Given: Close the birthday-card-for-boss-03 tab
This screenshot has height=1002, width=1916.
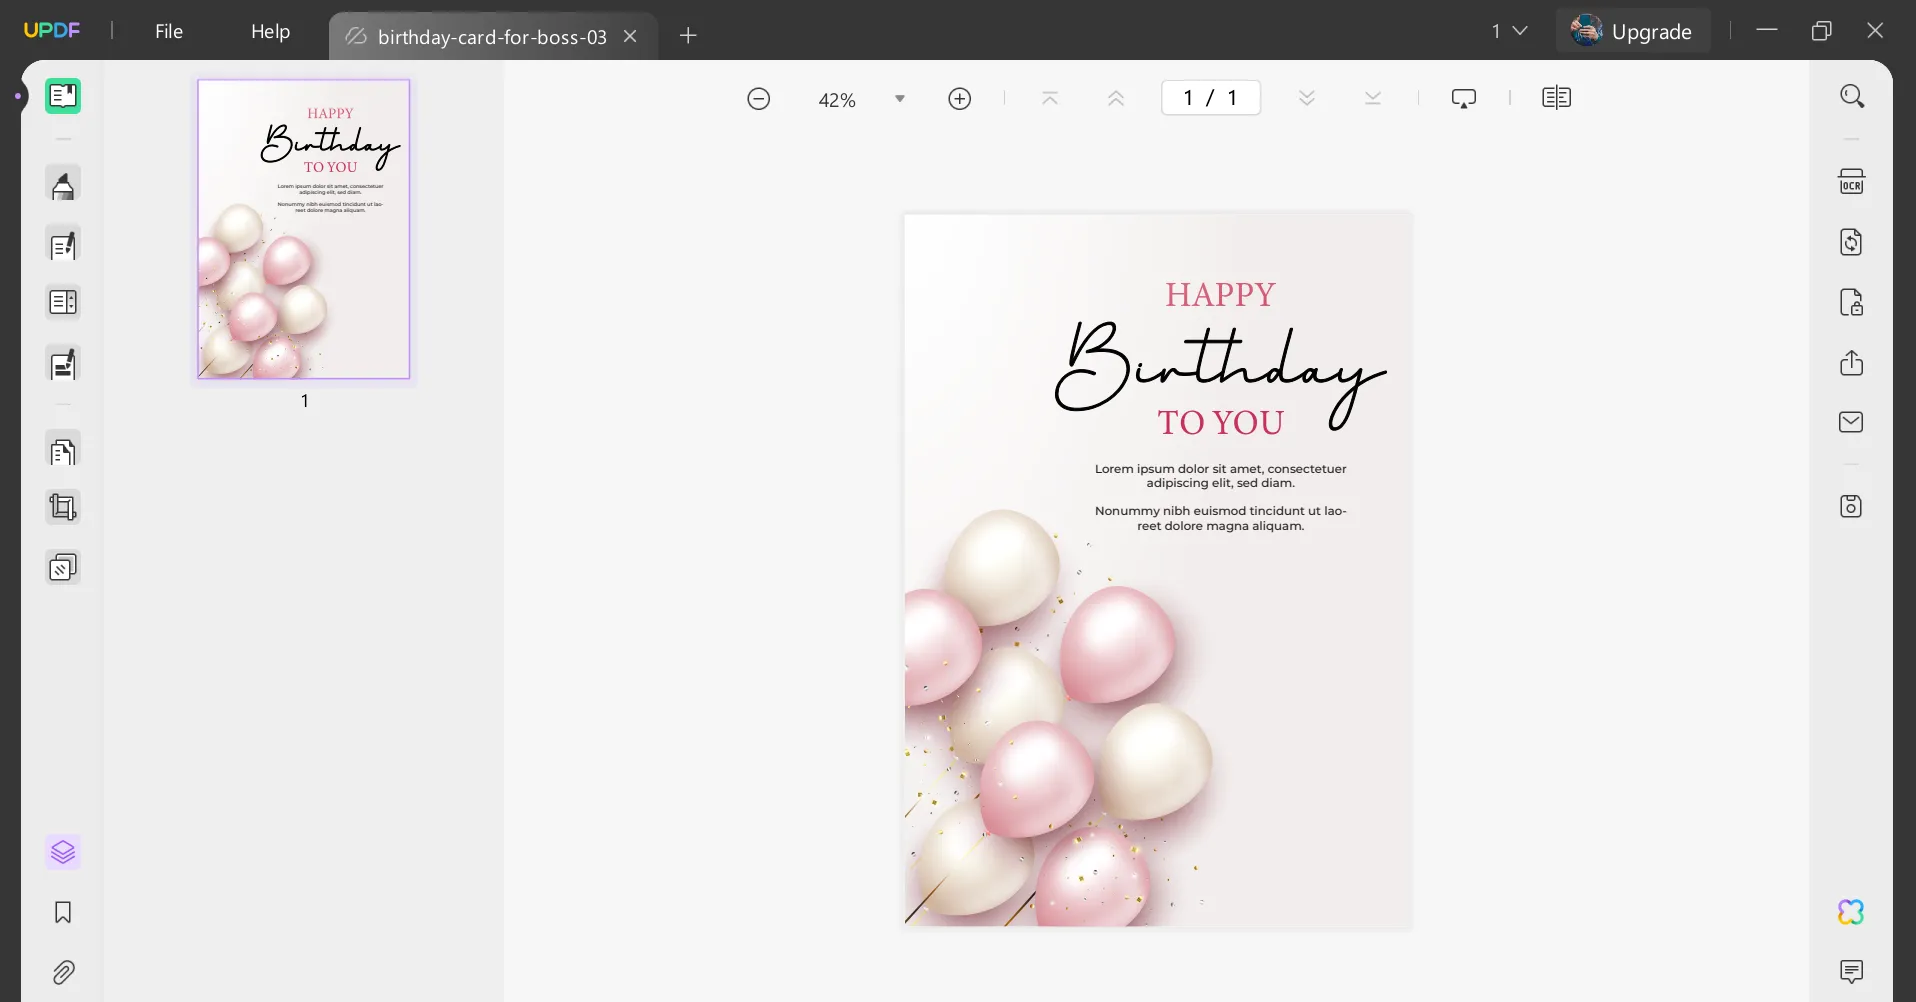Looking at the screenshot, I should click(x=630, y=36).
